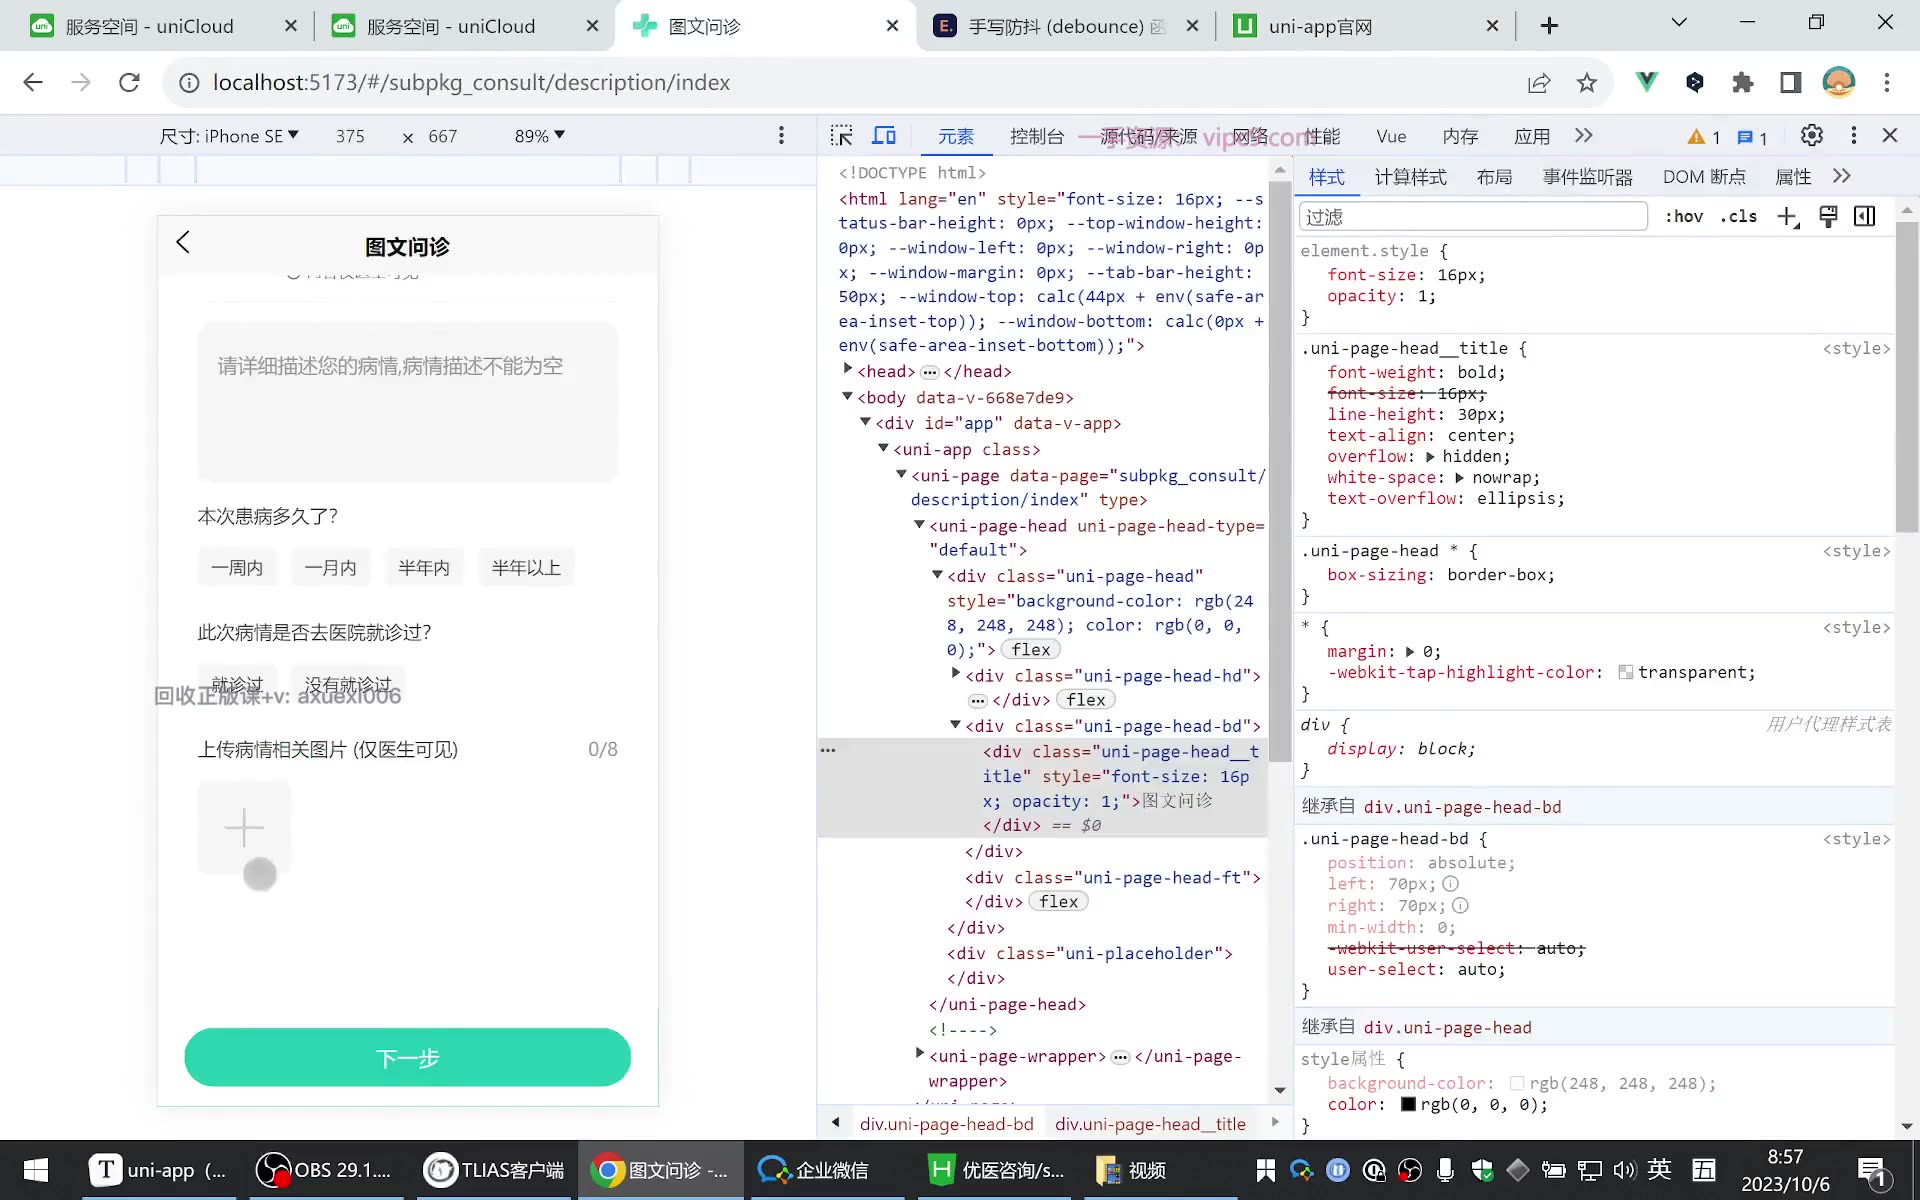
Task: Toggle the computed styles sidebar icon
Action: pos(1865,217)
